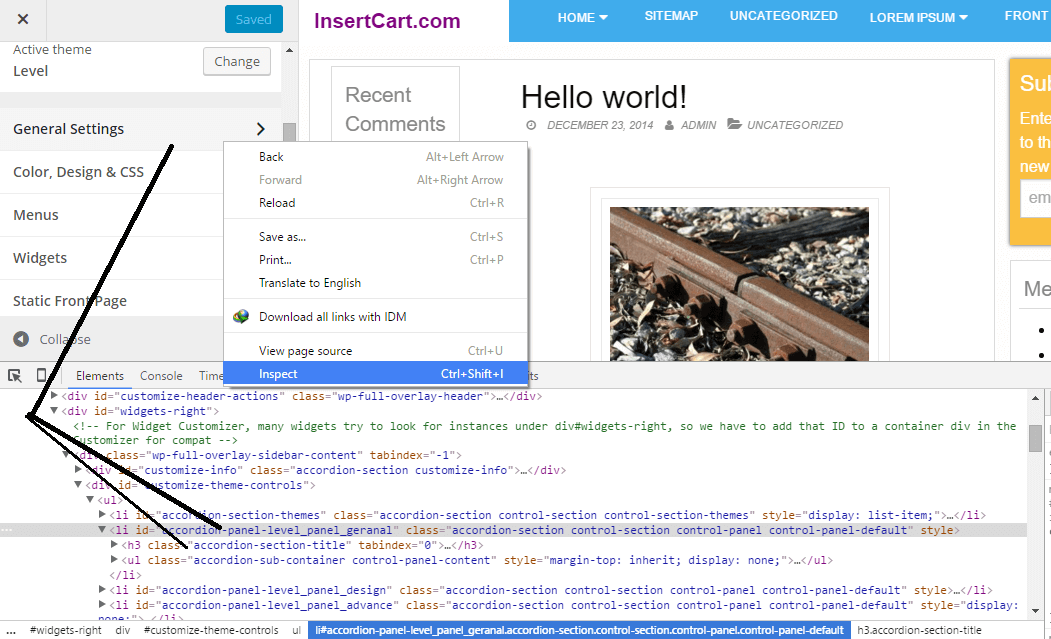Image resolution: width=1051 pixels, height=639 pixels.
Task: Click the Saved button
Action: point(253,19)
